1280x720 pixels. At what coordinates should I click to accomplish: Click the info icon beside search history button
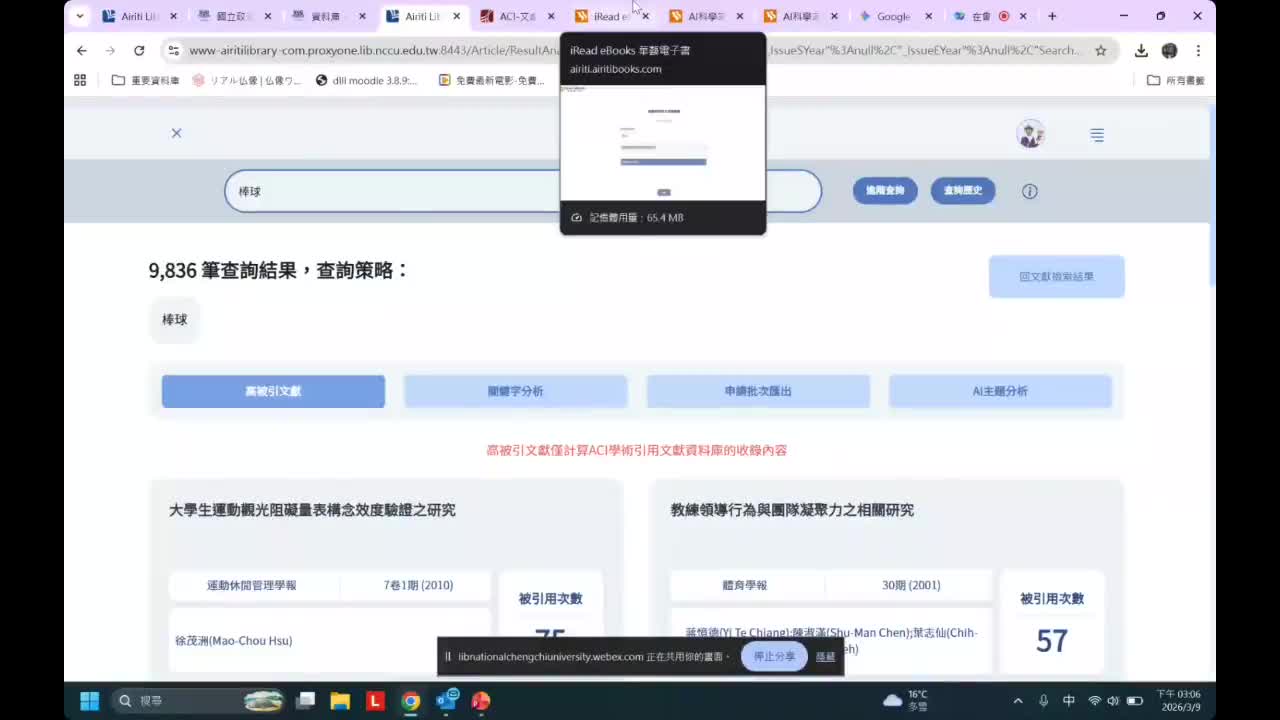click(x=1029, y=191)
